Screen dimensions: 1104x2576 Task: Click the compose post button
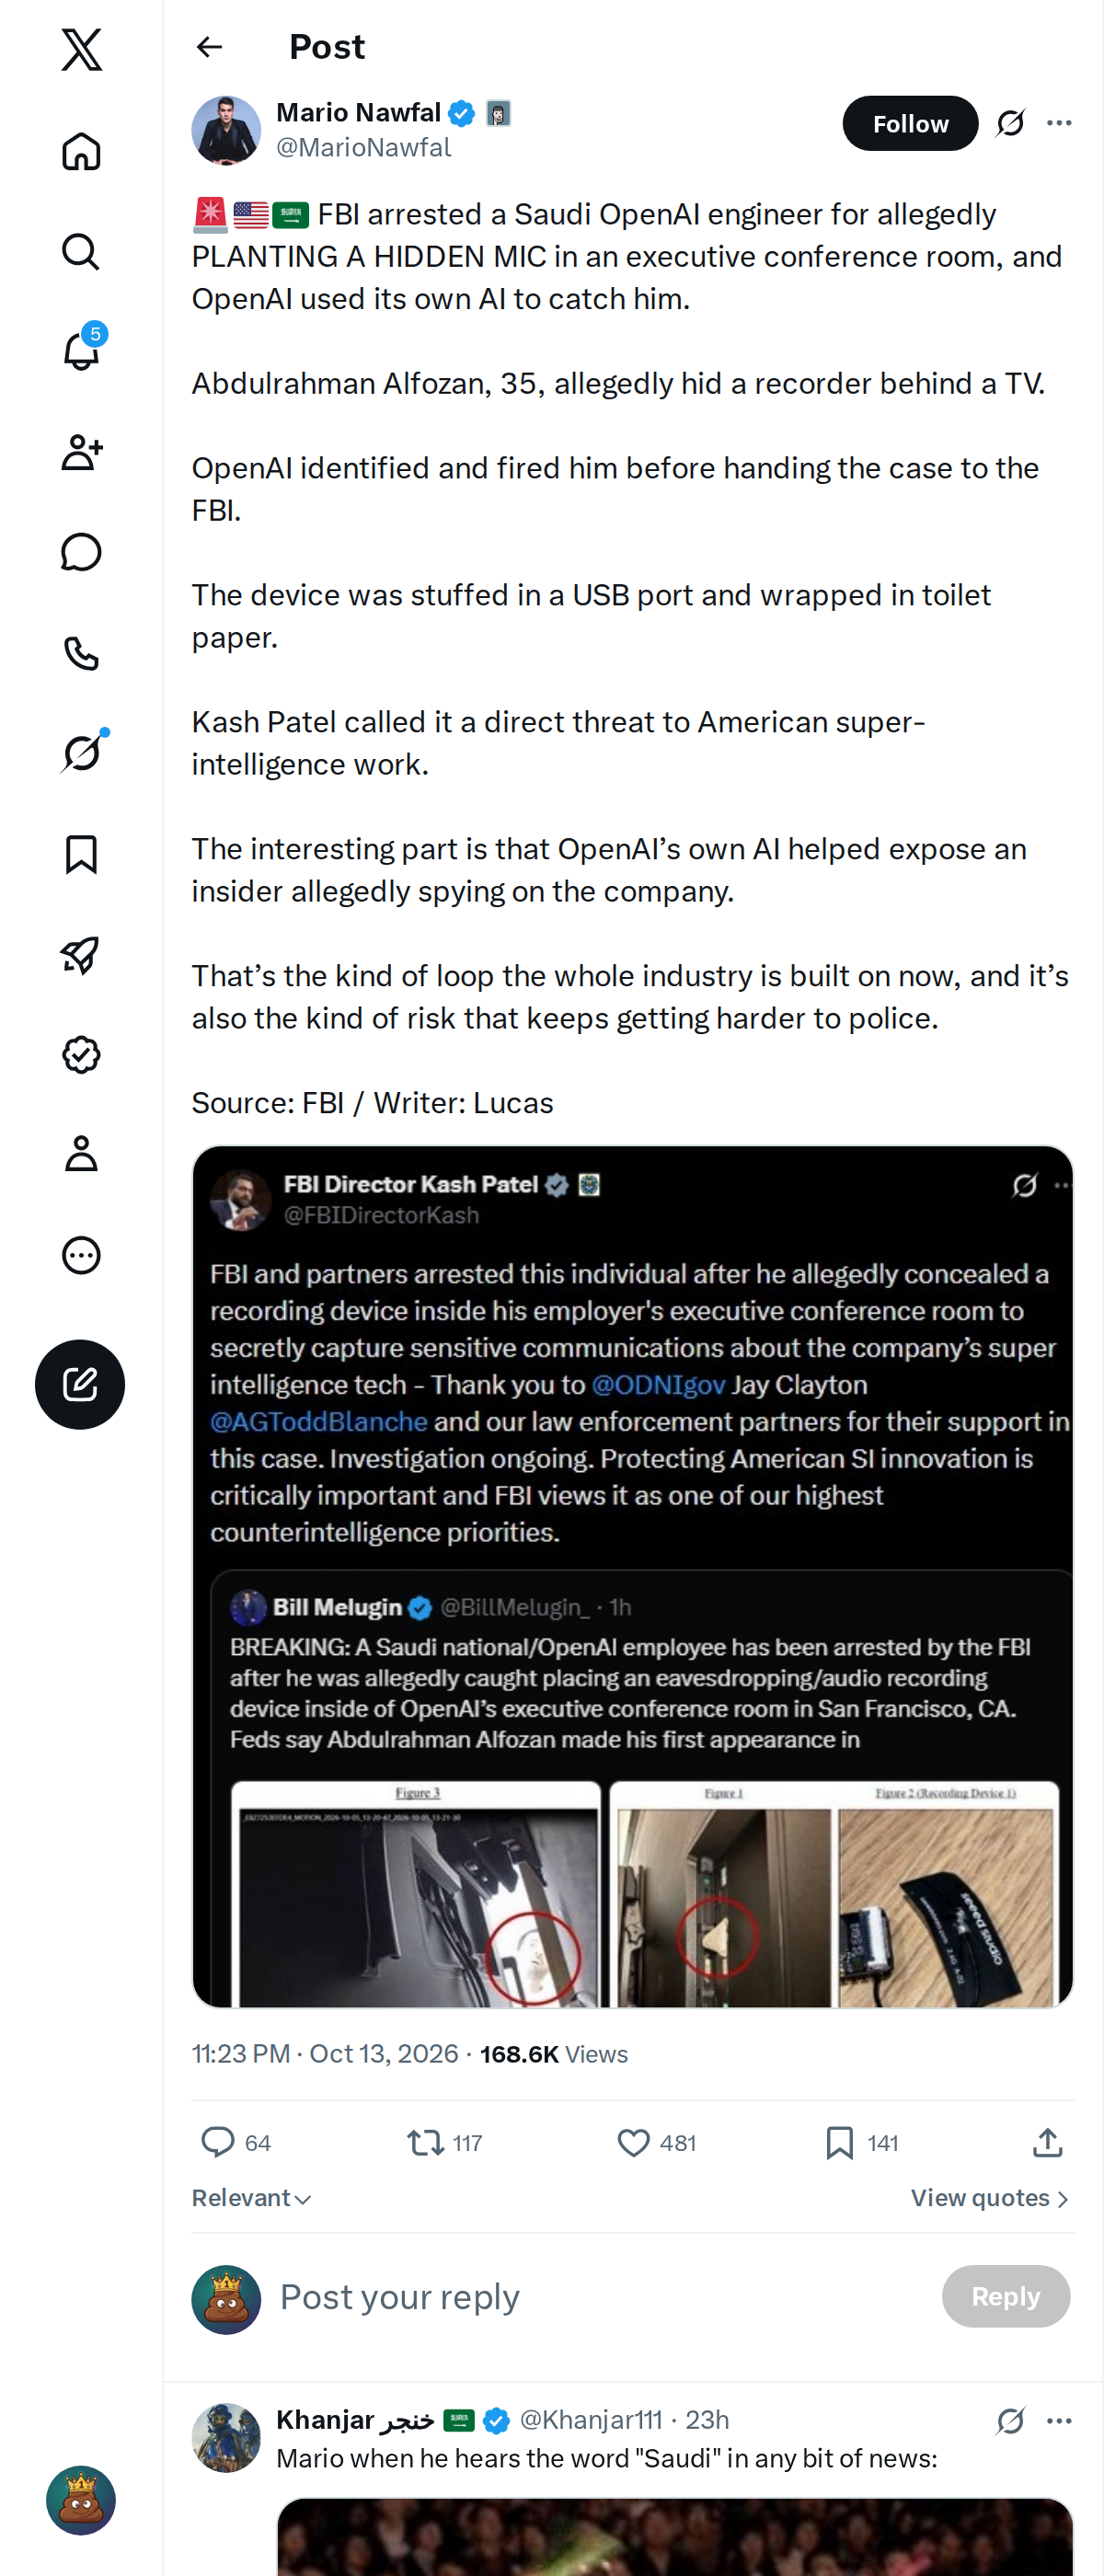80,1384
